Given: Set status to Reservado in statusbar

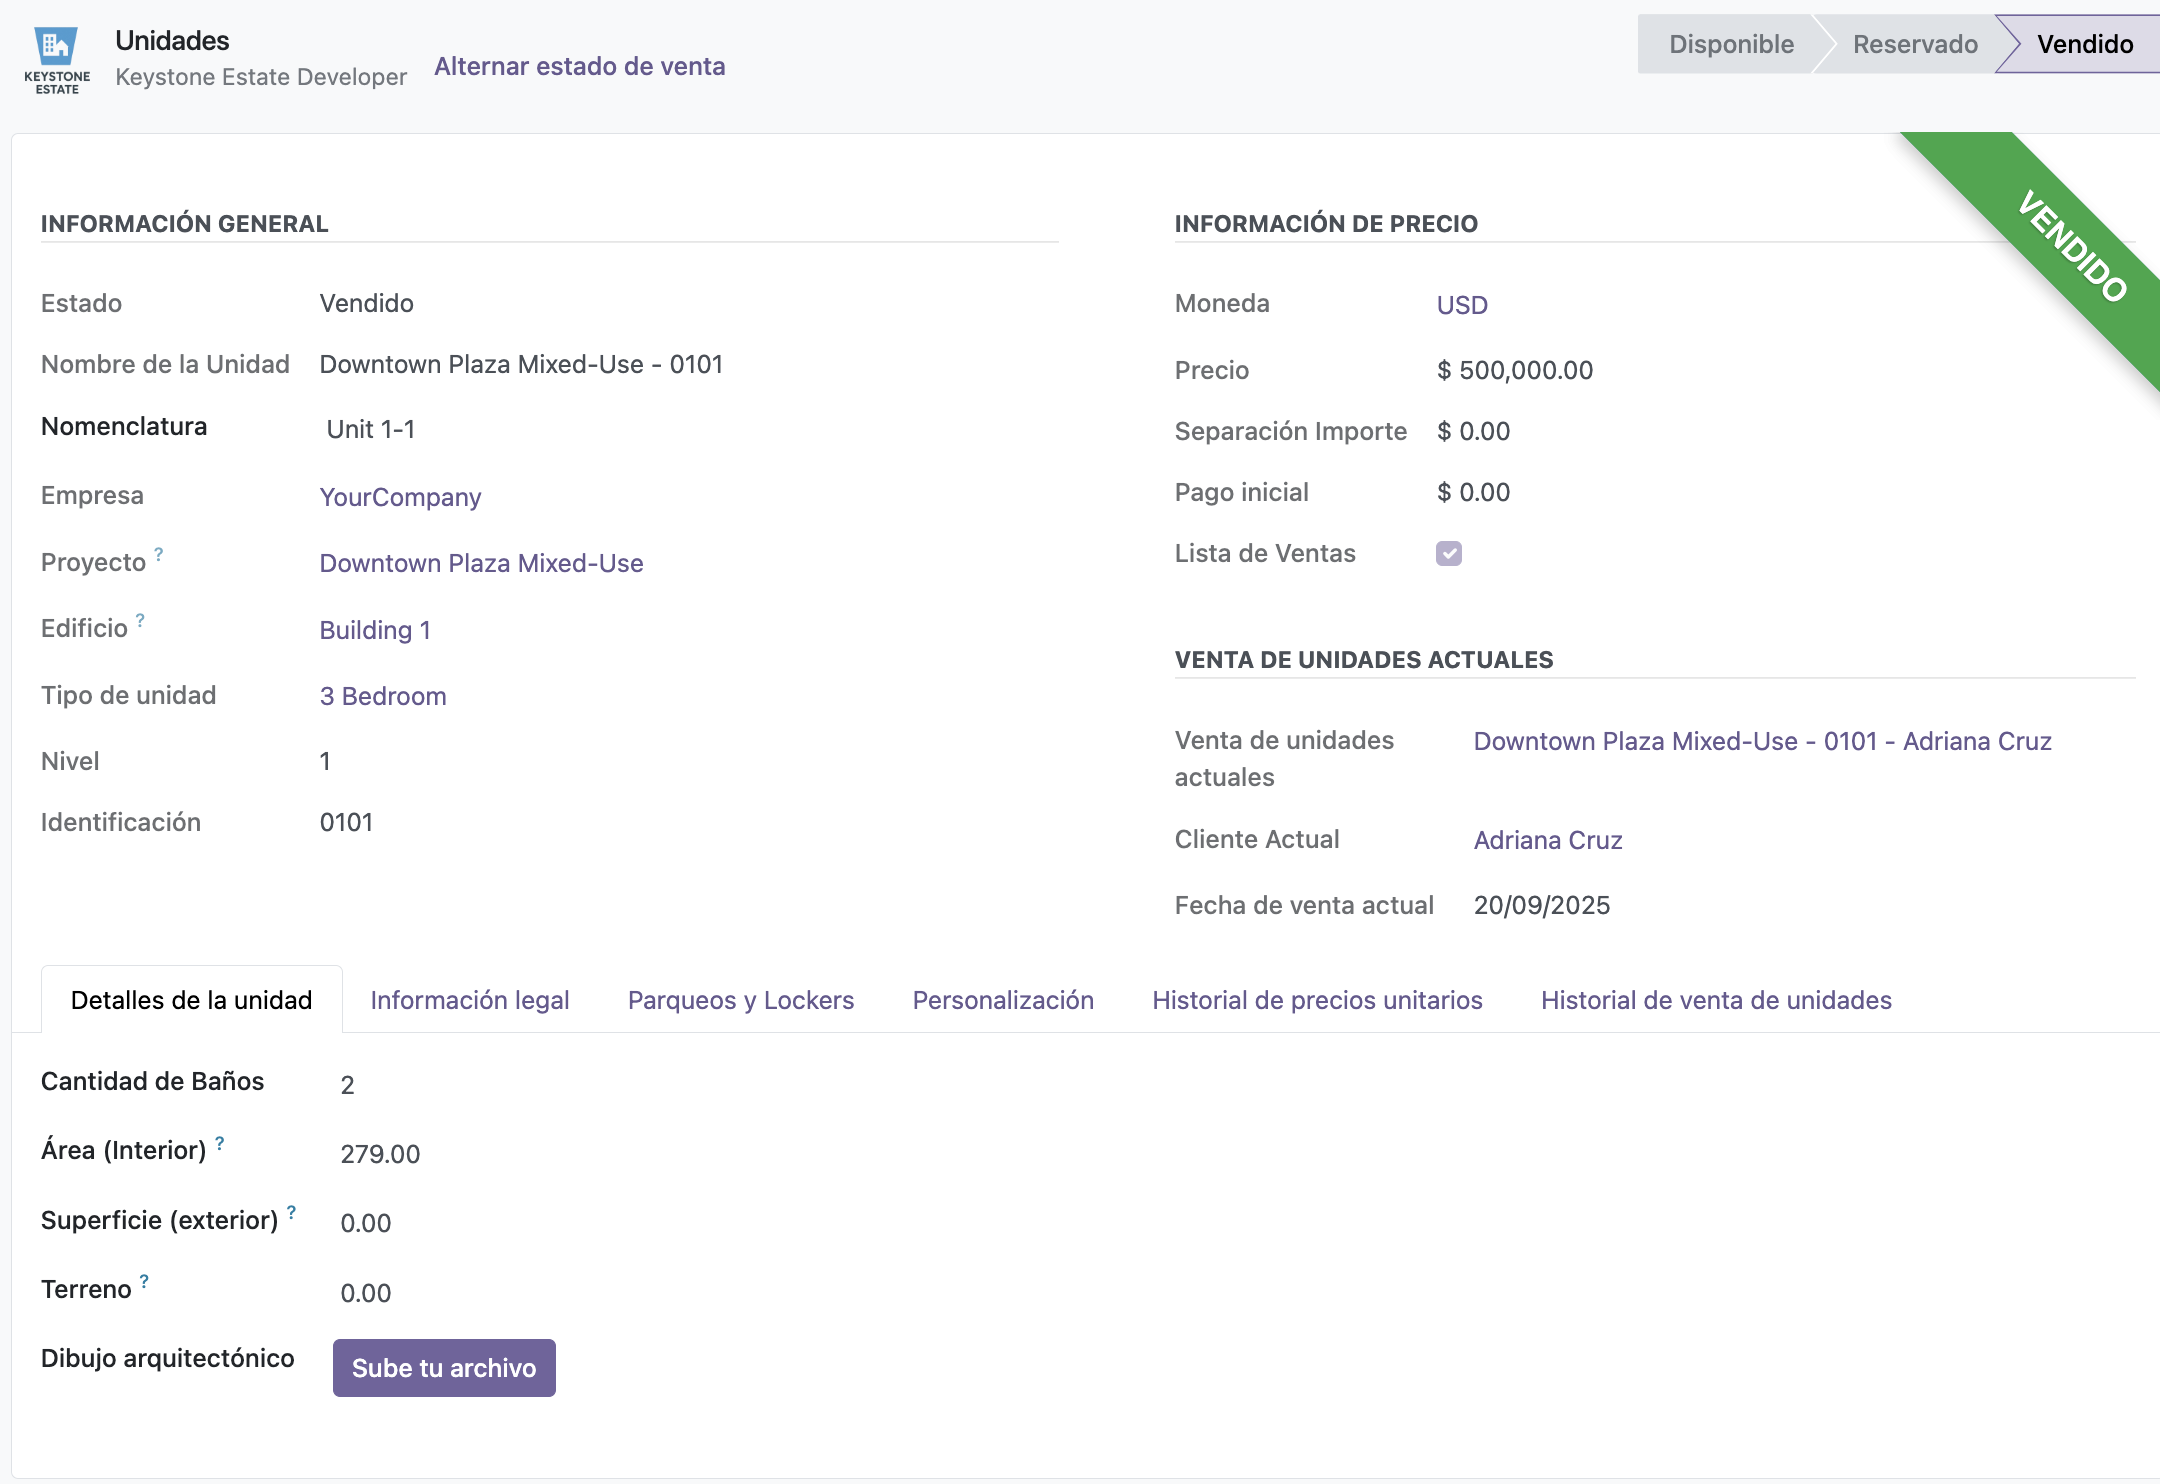Looking at the screenshot, I should coord(1914,44).
